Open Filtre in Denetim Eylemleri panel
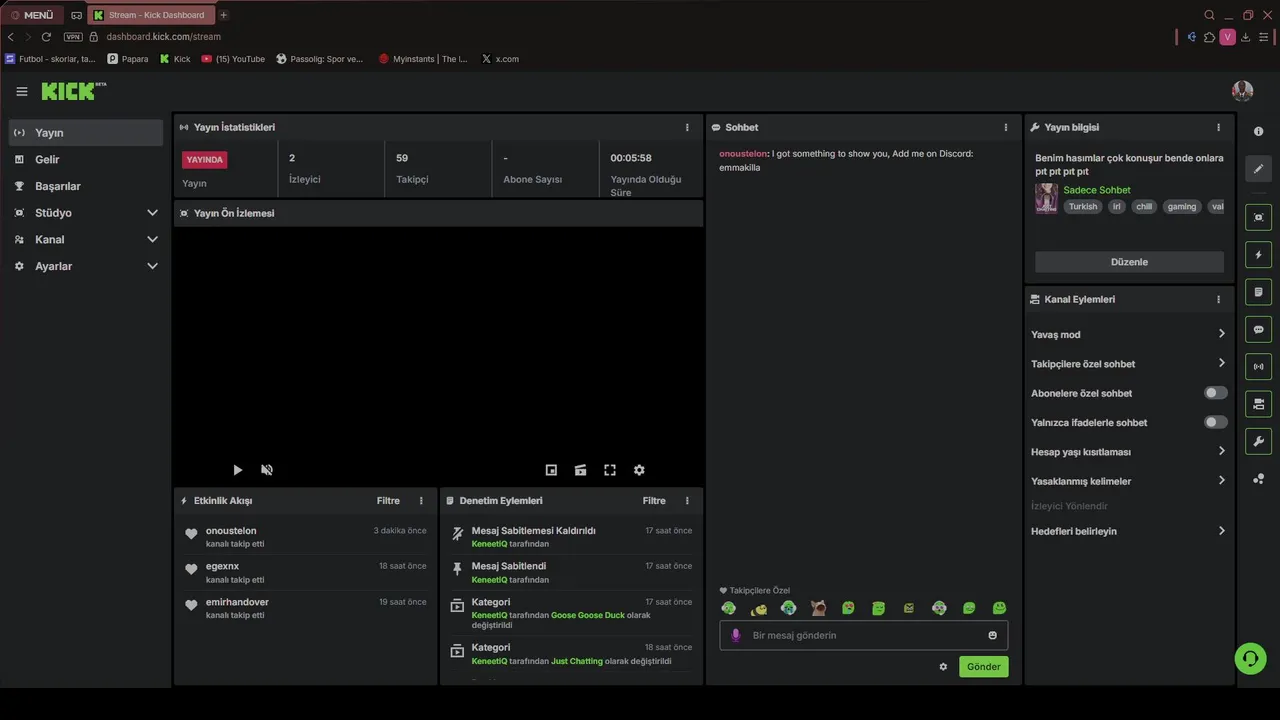This screenshot has height=720, width=1280. tap(654, 501)
